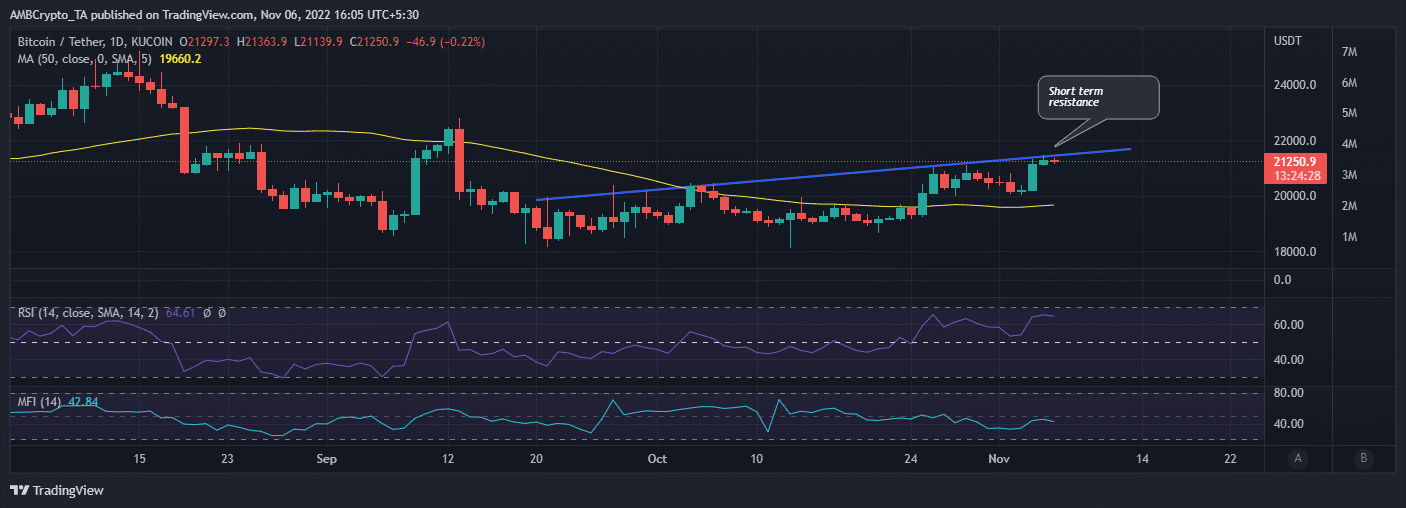Viewport: 1406px width, 508px height.
Task: Select the MFI (14) indicator legend
Action: point(40,402)
